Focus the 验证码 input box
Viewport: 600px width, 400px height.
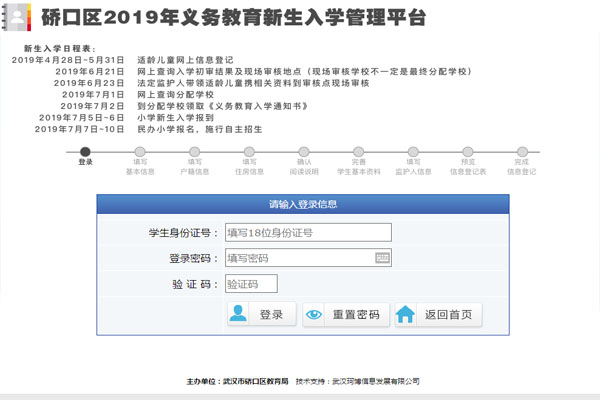click(x=250, y=284)
